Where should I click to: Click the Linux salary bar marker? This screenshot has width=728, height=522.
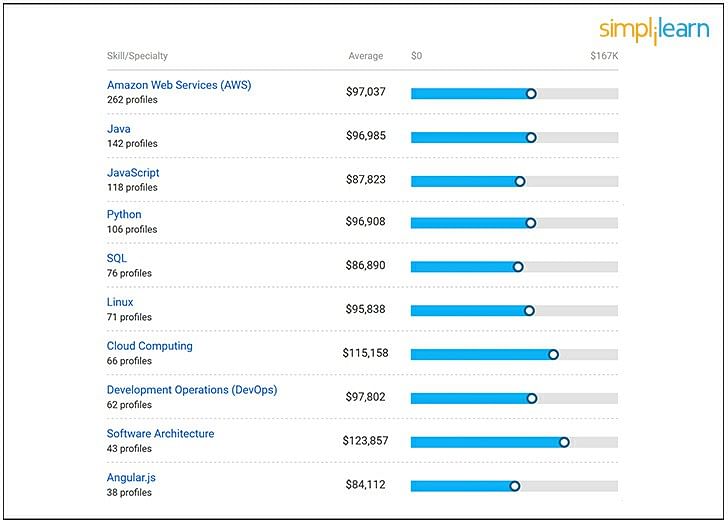(529, 310)
